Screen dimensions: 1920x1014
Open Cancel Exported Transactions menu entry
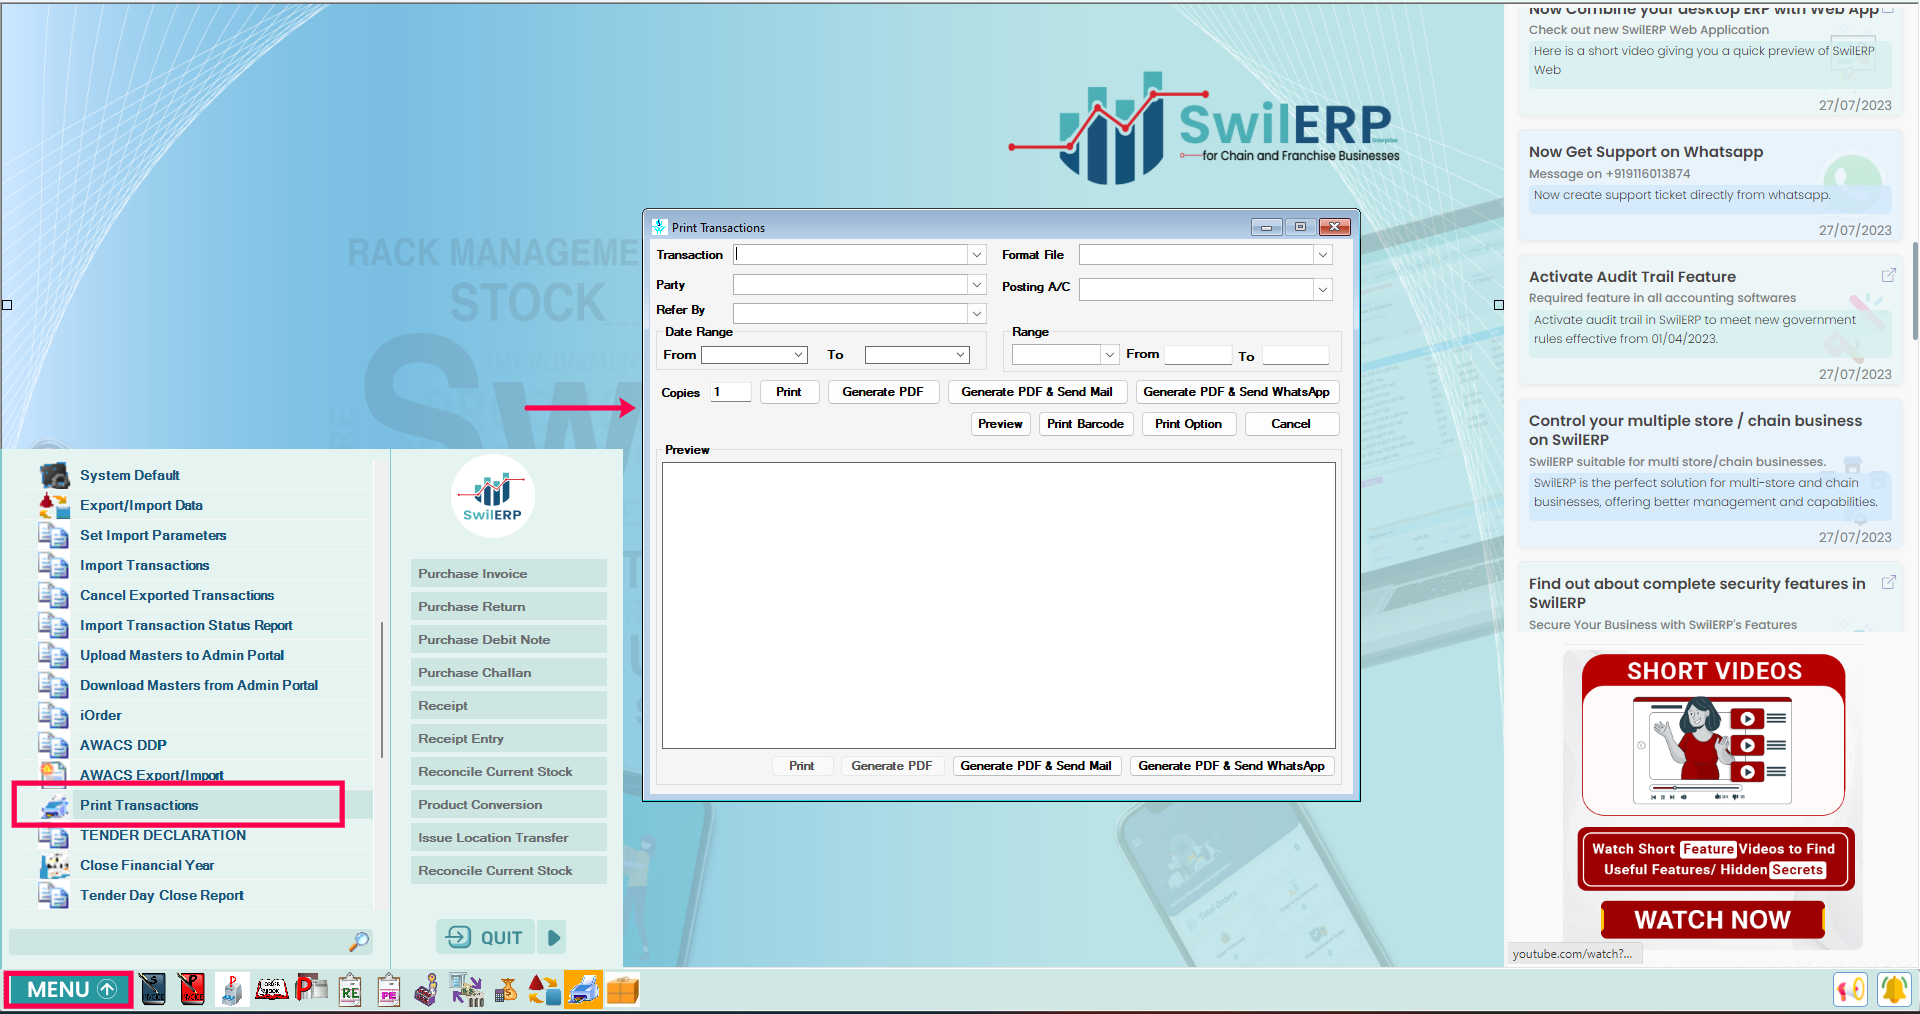pos(177,595)
